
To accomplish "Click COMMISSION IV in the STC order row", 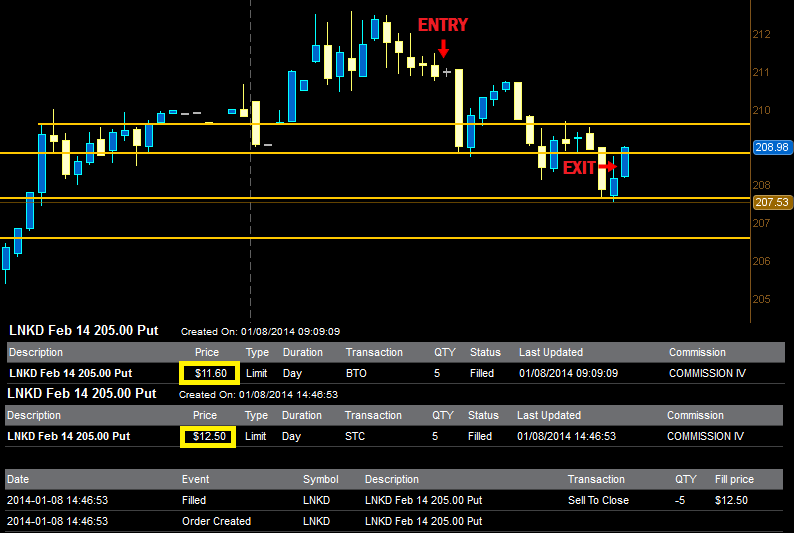I will [705, 436].
